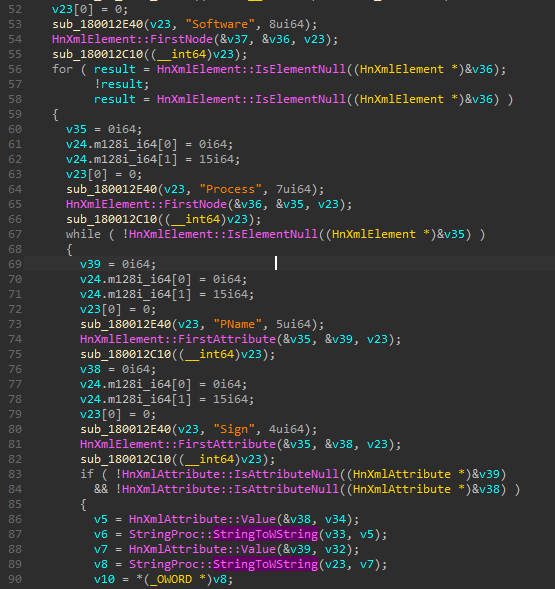Viewport: 555px width, 589px height.
Task: Click HnXmlElement::FirstNode on line 54
Action: click(x=133, y=39)
